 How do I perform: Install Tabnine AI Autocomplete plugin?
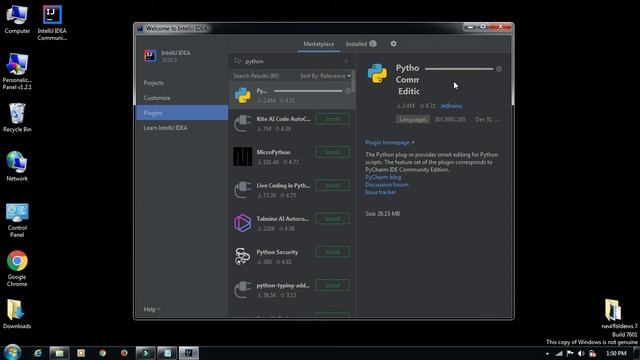coord(333,219)
